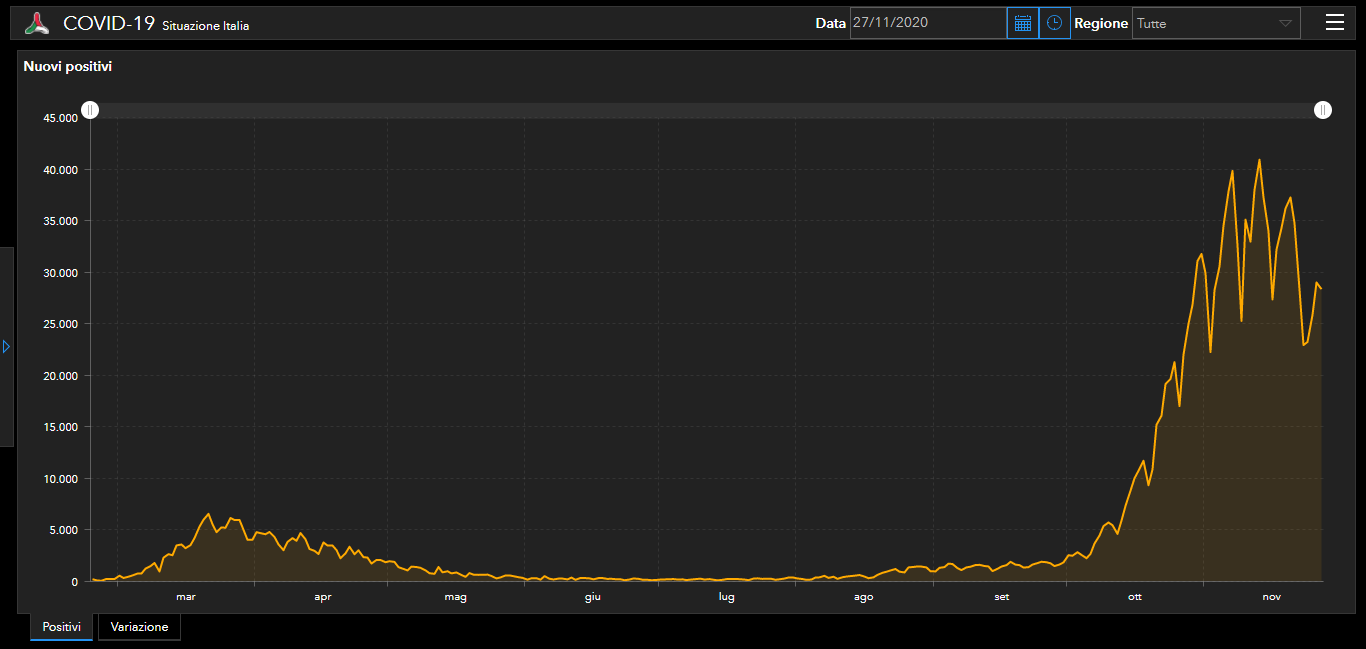Click the giu month axis label
The height and width of the screenshot is (649, 1366).
(593, 597)
